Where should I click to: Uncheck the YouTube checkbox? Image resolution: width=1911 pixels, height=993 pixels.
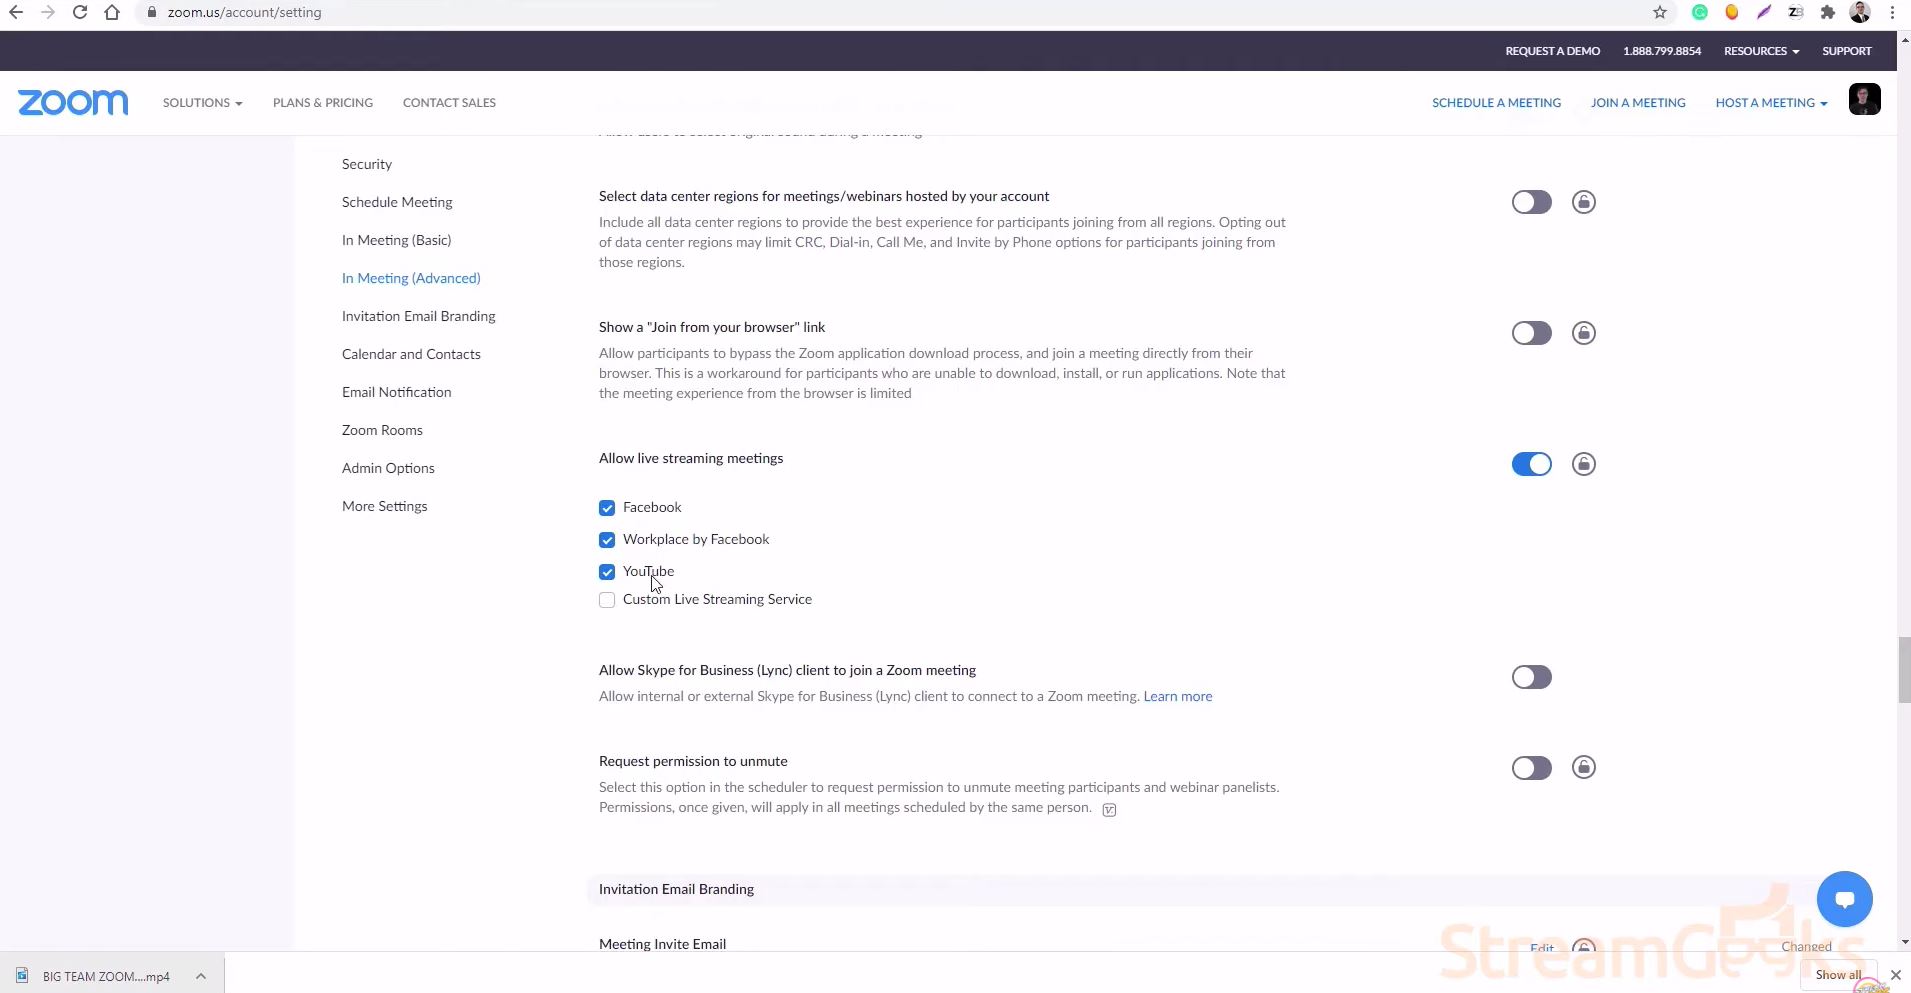click(607, 572)
